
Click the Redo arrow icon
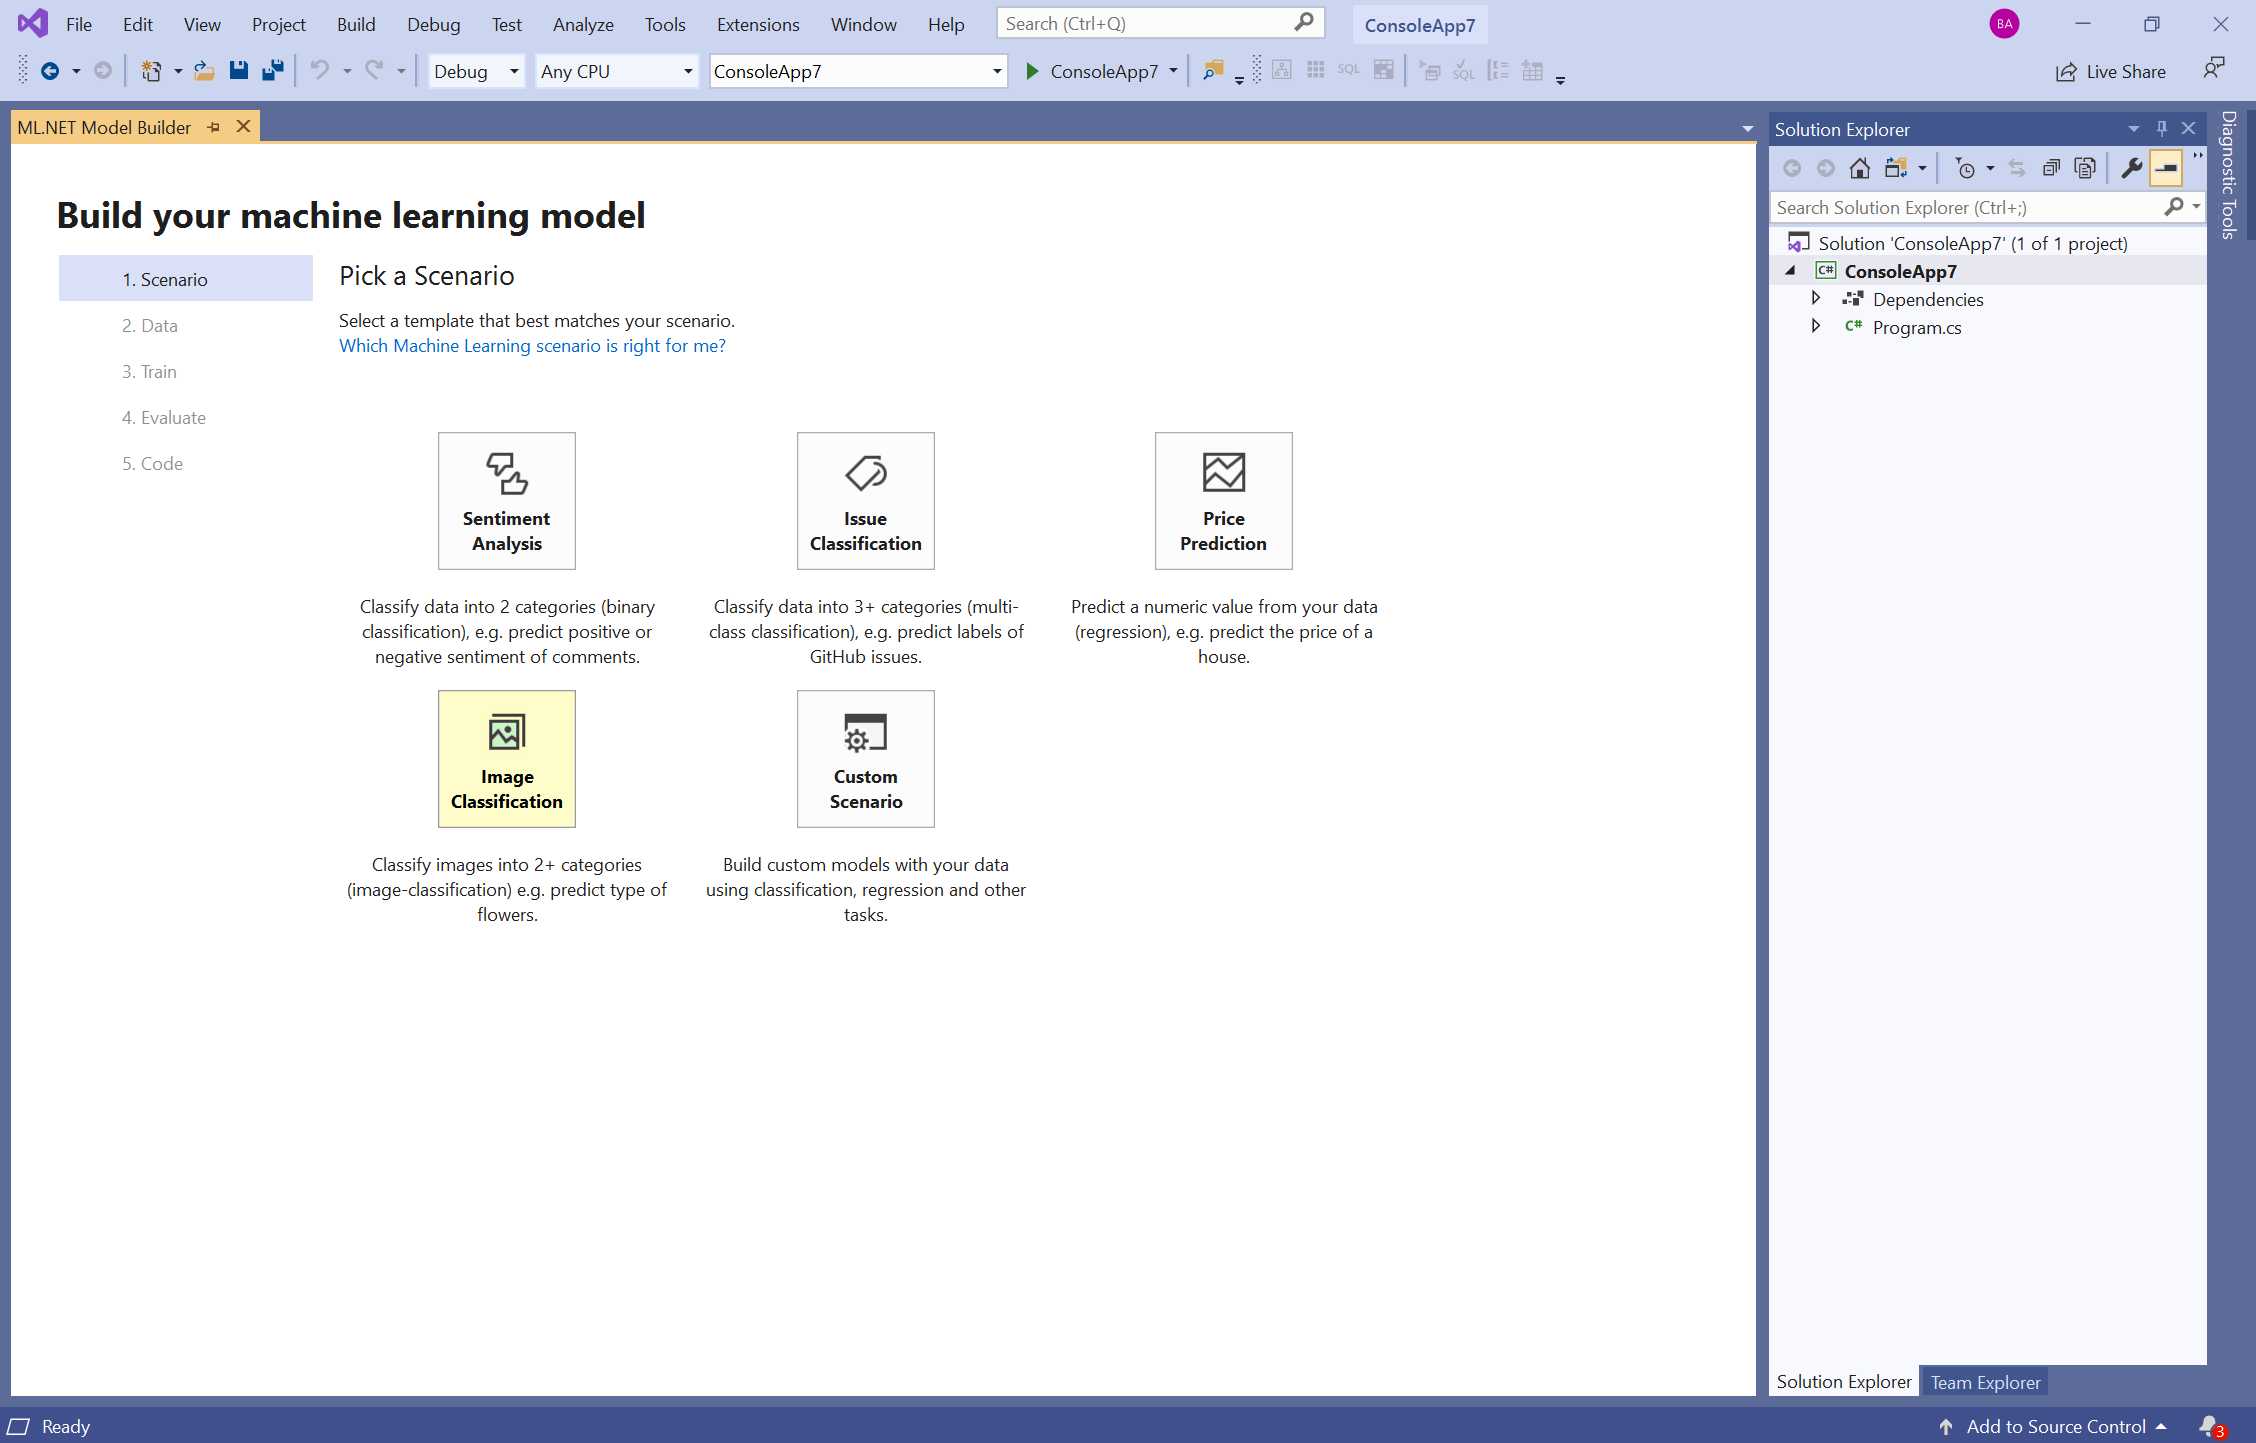(374, 70)
